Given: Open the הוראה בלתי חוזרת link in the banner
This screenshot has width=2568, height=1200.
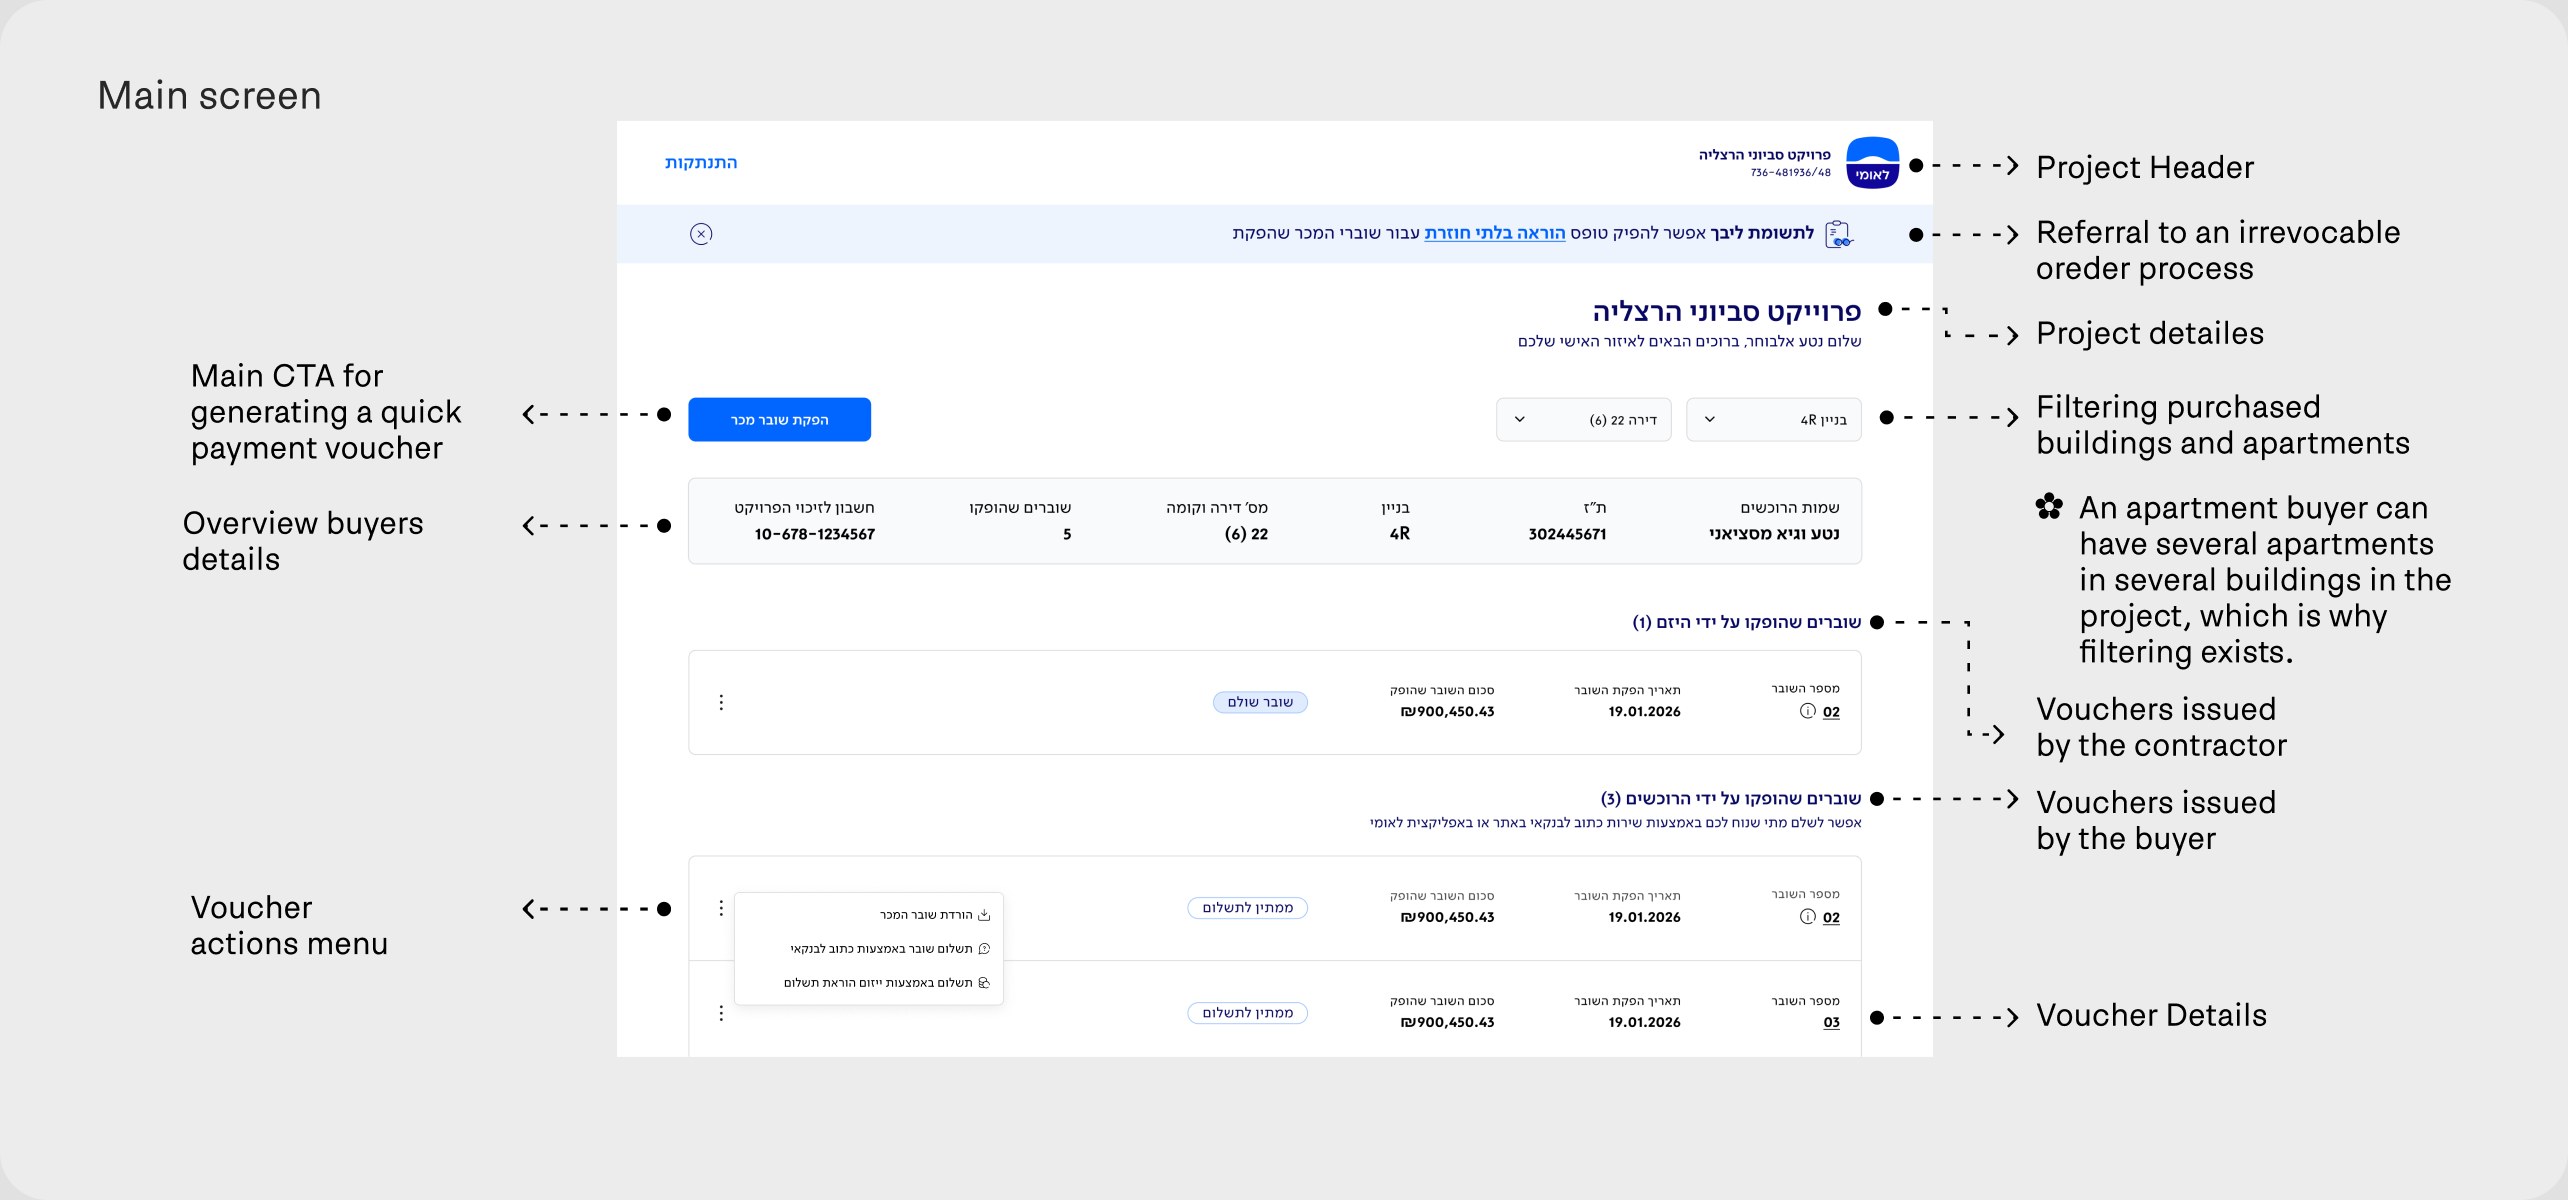Looking at the screenshot, I should pos(1494,233).
